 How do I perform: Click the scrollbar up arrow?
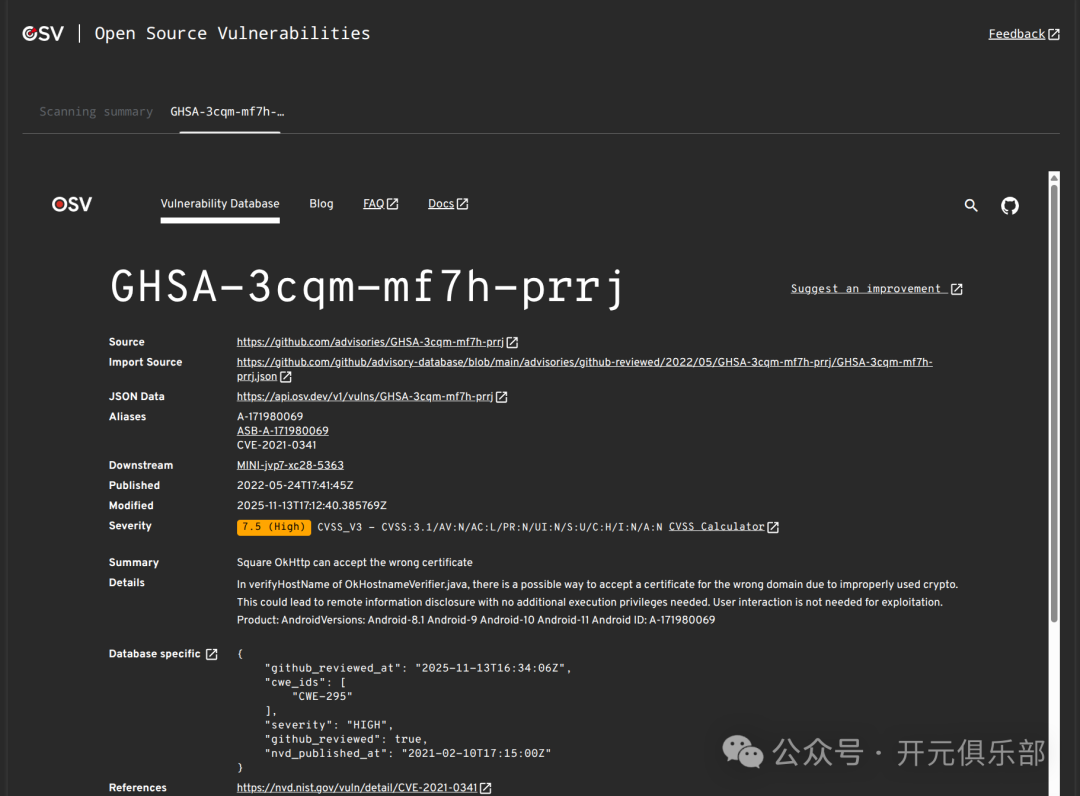(1054, 178)
